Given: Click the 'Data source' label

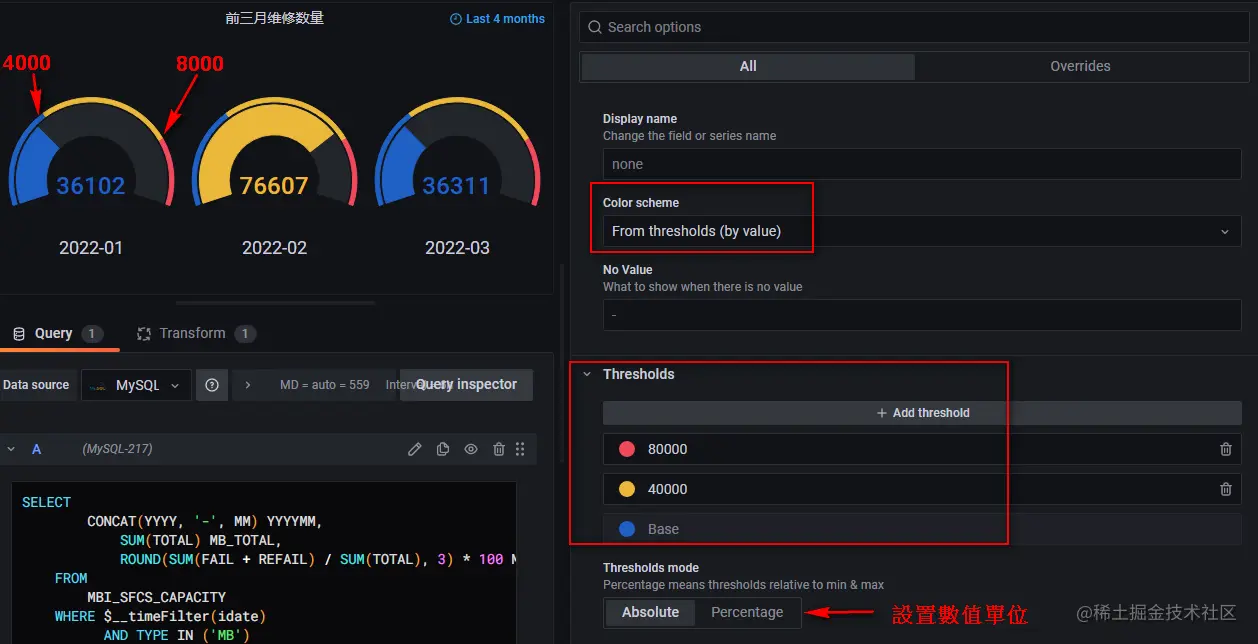Looking at the screenshot, I should [36, 385].
